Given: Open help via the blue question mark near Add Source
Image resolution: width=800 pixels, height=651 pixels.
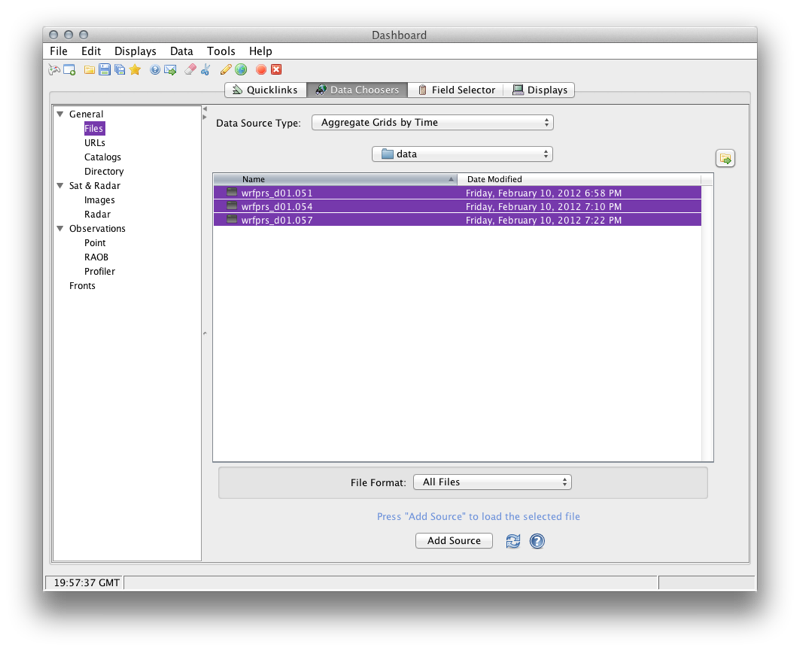Looking at the screenshot, I should (x=537, y=541).
